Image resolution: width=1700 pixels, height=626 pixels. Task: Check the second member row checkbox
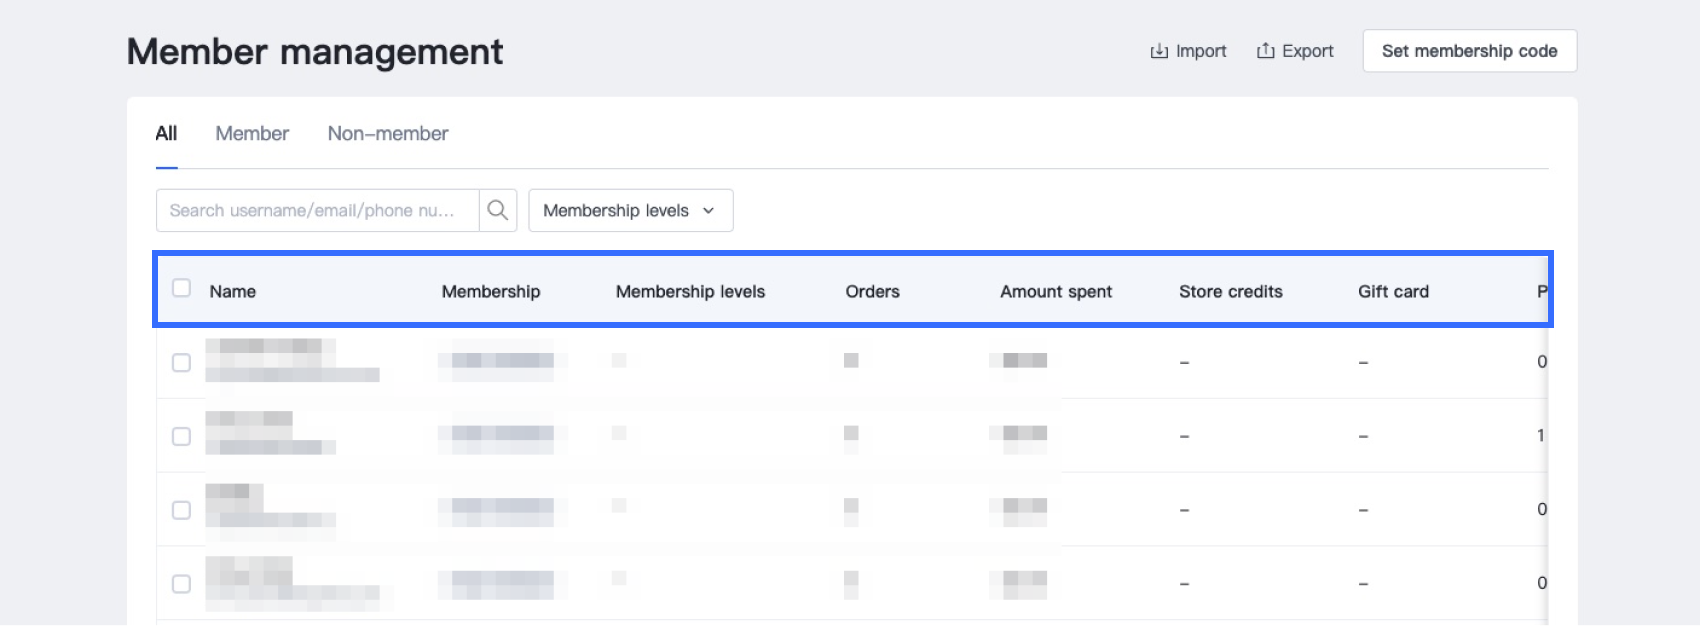pyautogui.click(x=181, y=436)
